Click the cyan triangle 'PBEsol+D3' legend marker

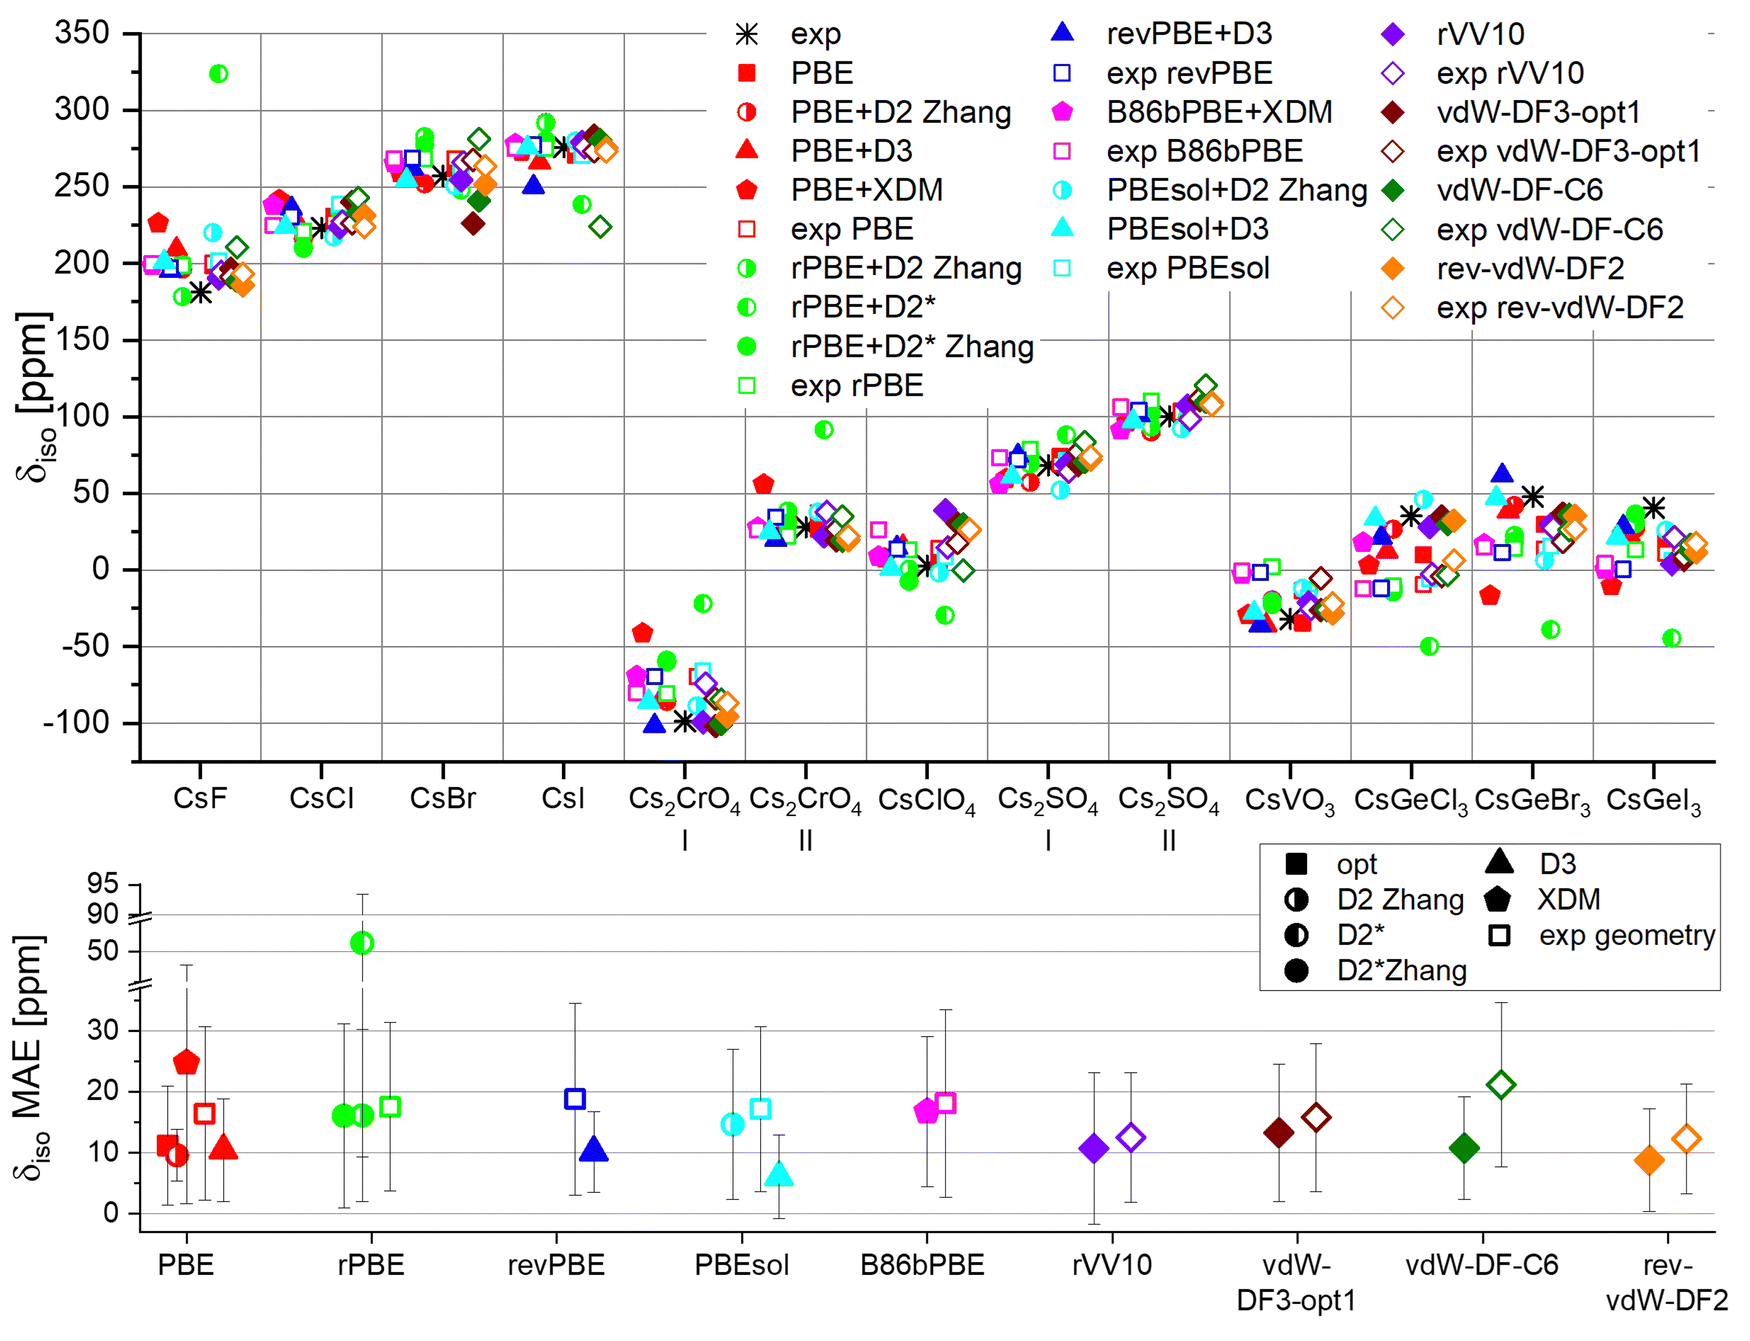[1063, 228]
